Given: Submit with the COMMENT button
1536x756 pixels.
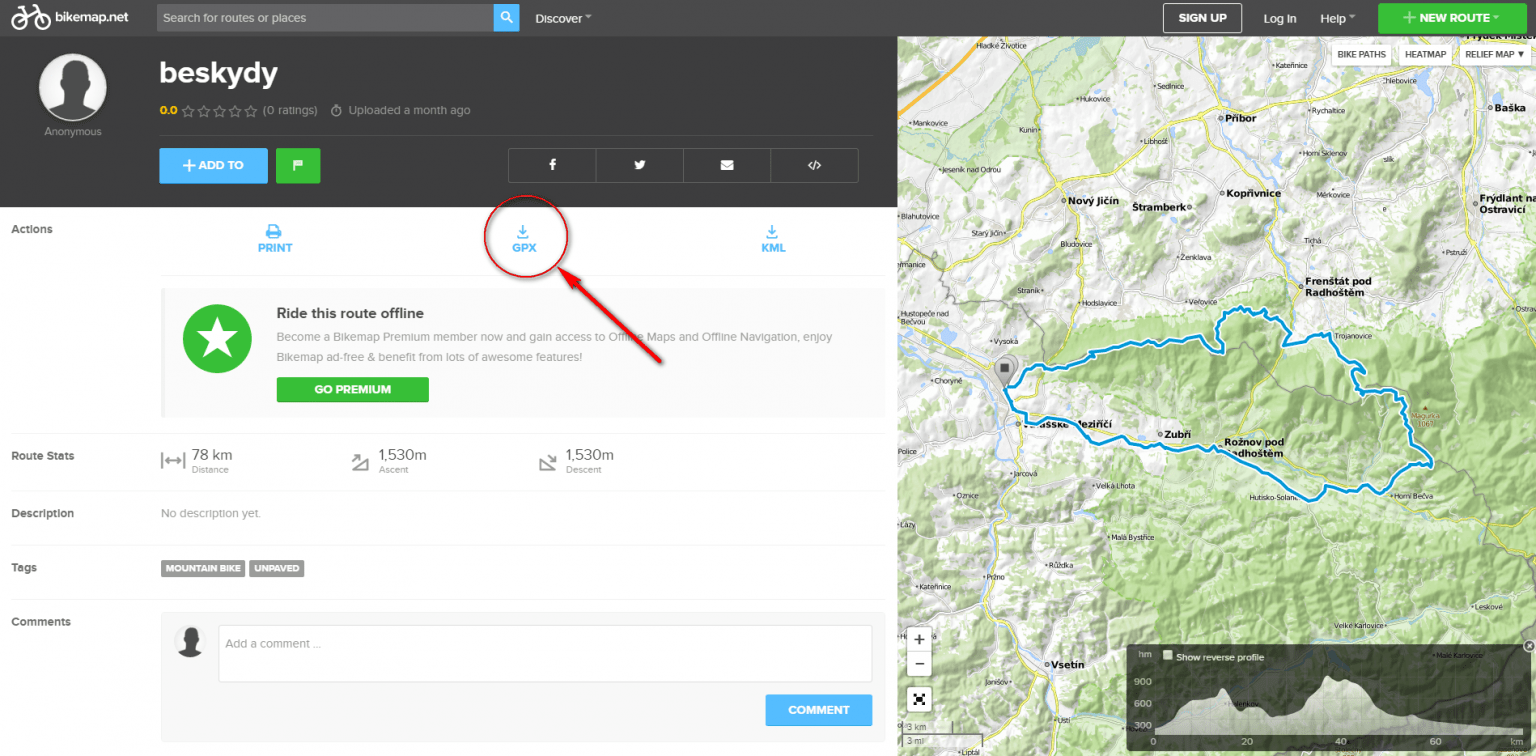Looking at the screenshot, I should pos(818,710).
